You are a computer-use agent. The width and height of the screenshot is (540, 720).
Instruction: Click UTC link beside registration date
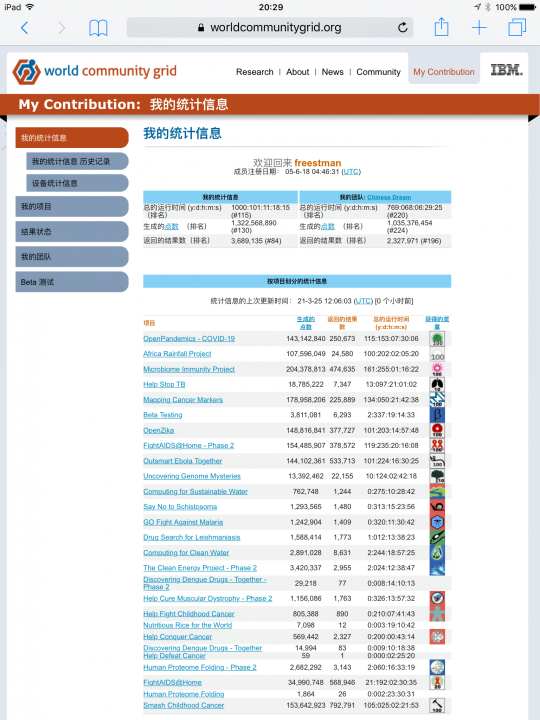[x=351, y=172]
